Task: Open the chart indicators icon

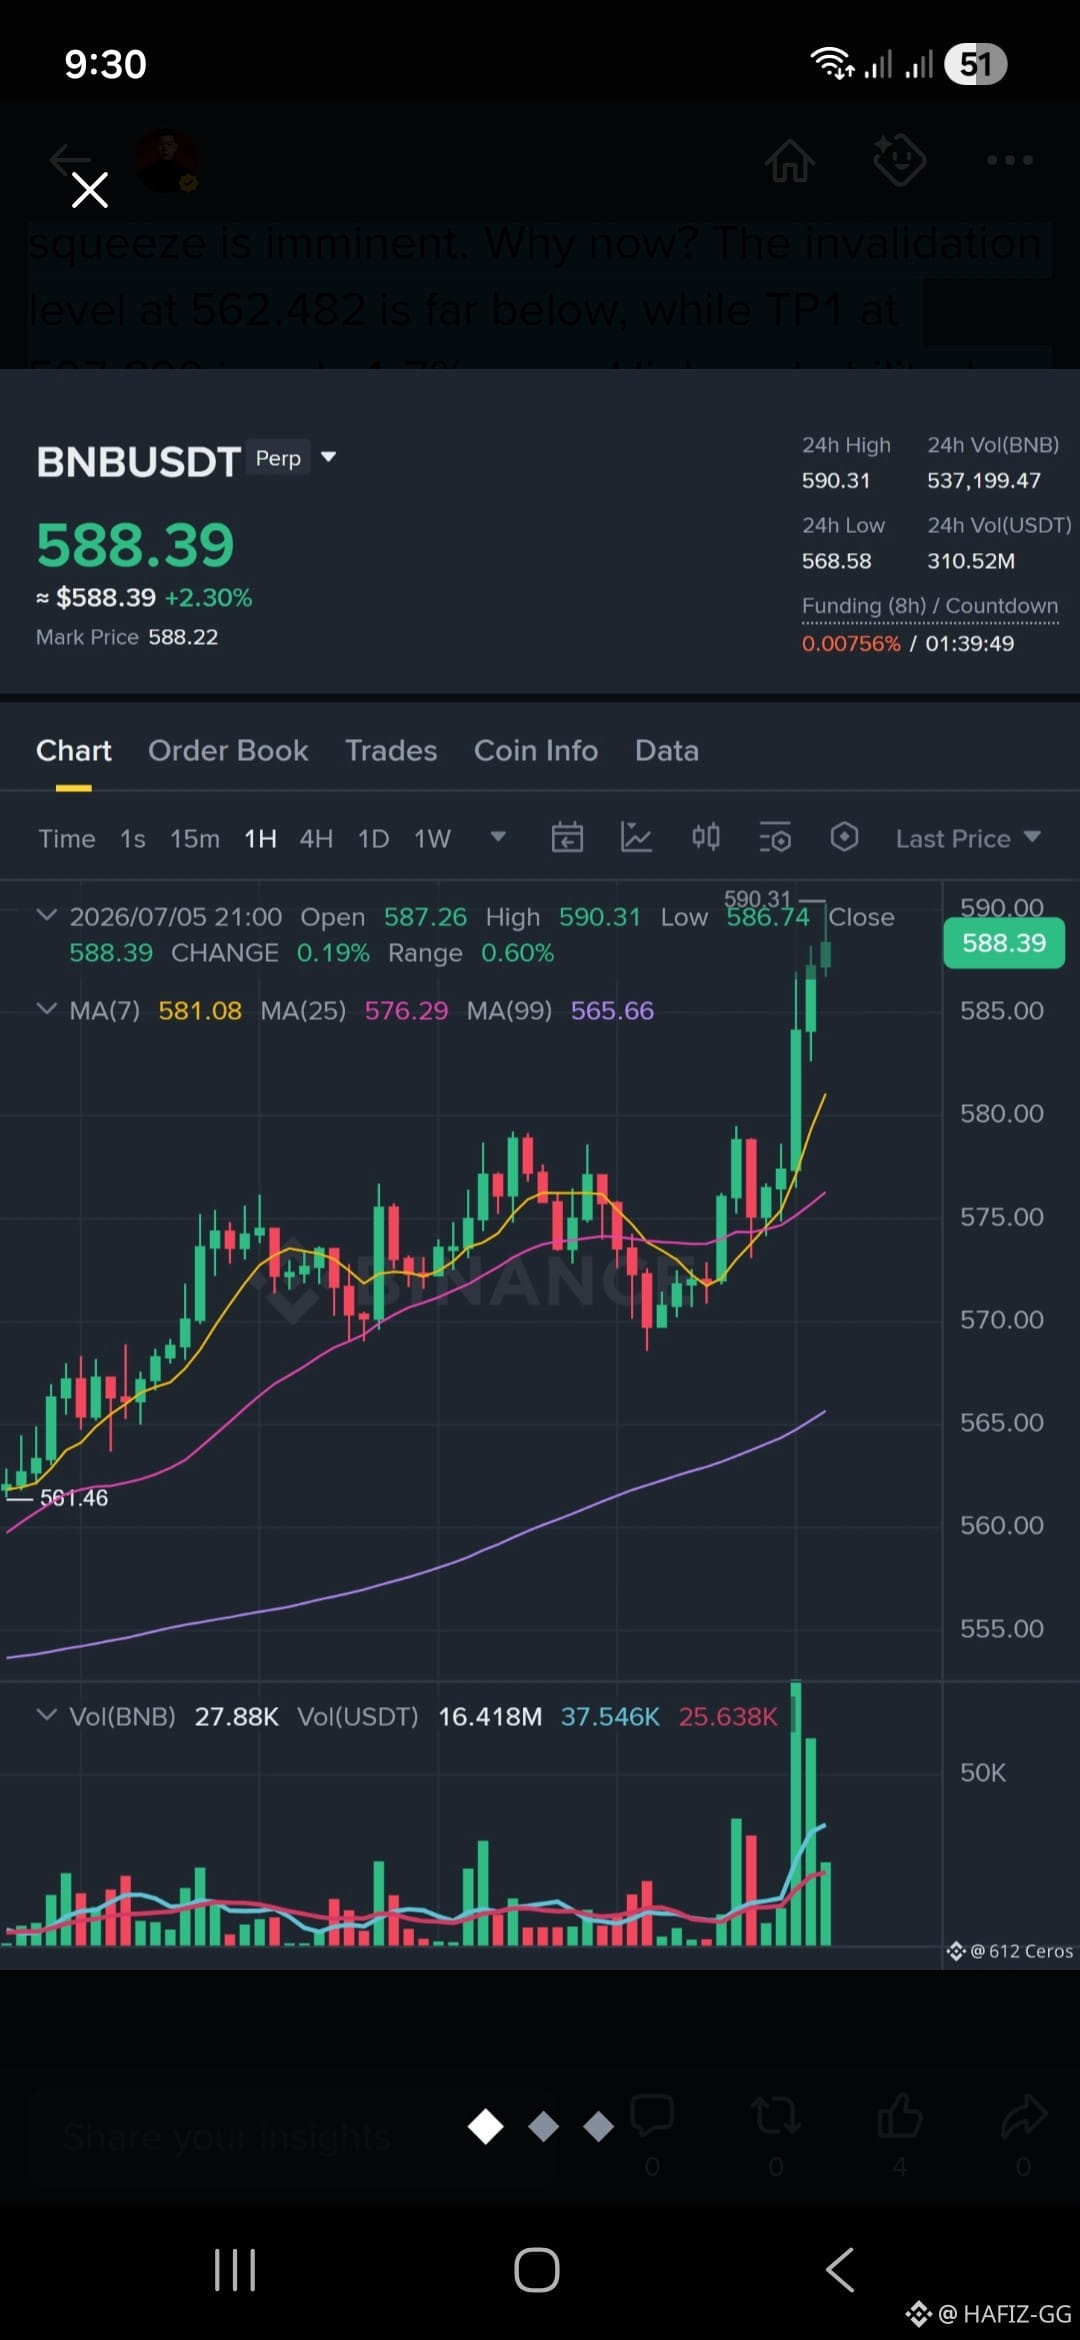Action: [x=636, y=837]
